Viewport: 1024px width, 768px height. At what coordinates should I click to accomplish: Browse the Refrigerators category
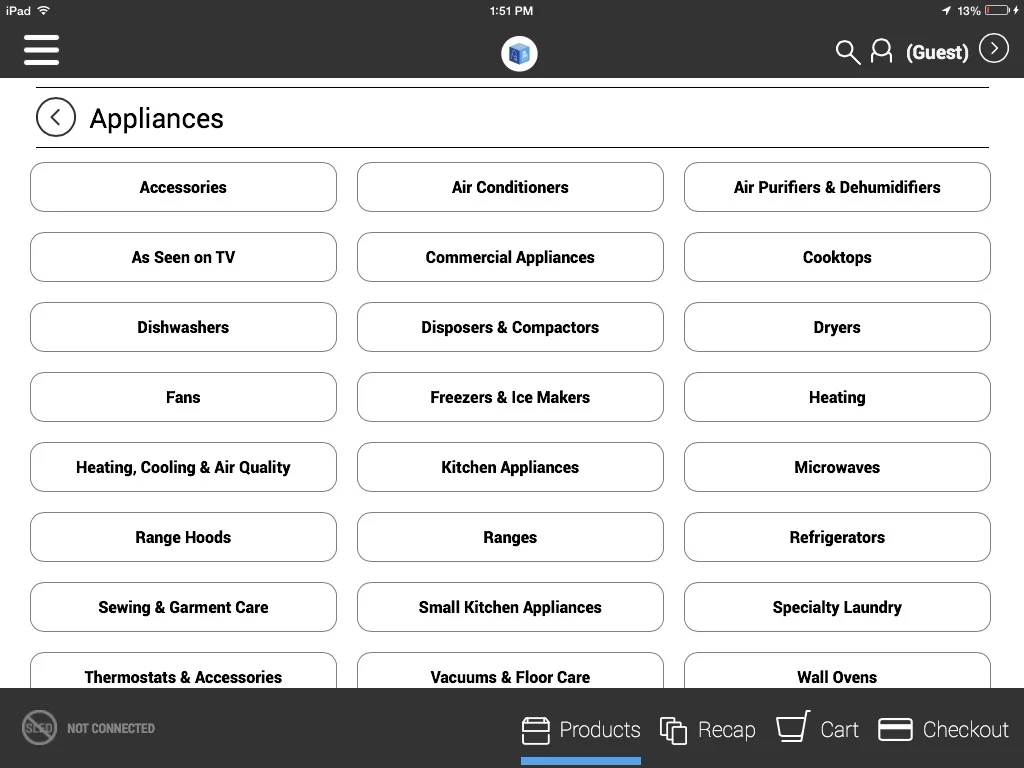click(x=837, y=537)
